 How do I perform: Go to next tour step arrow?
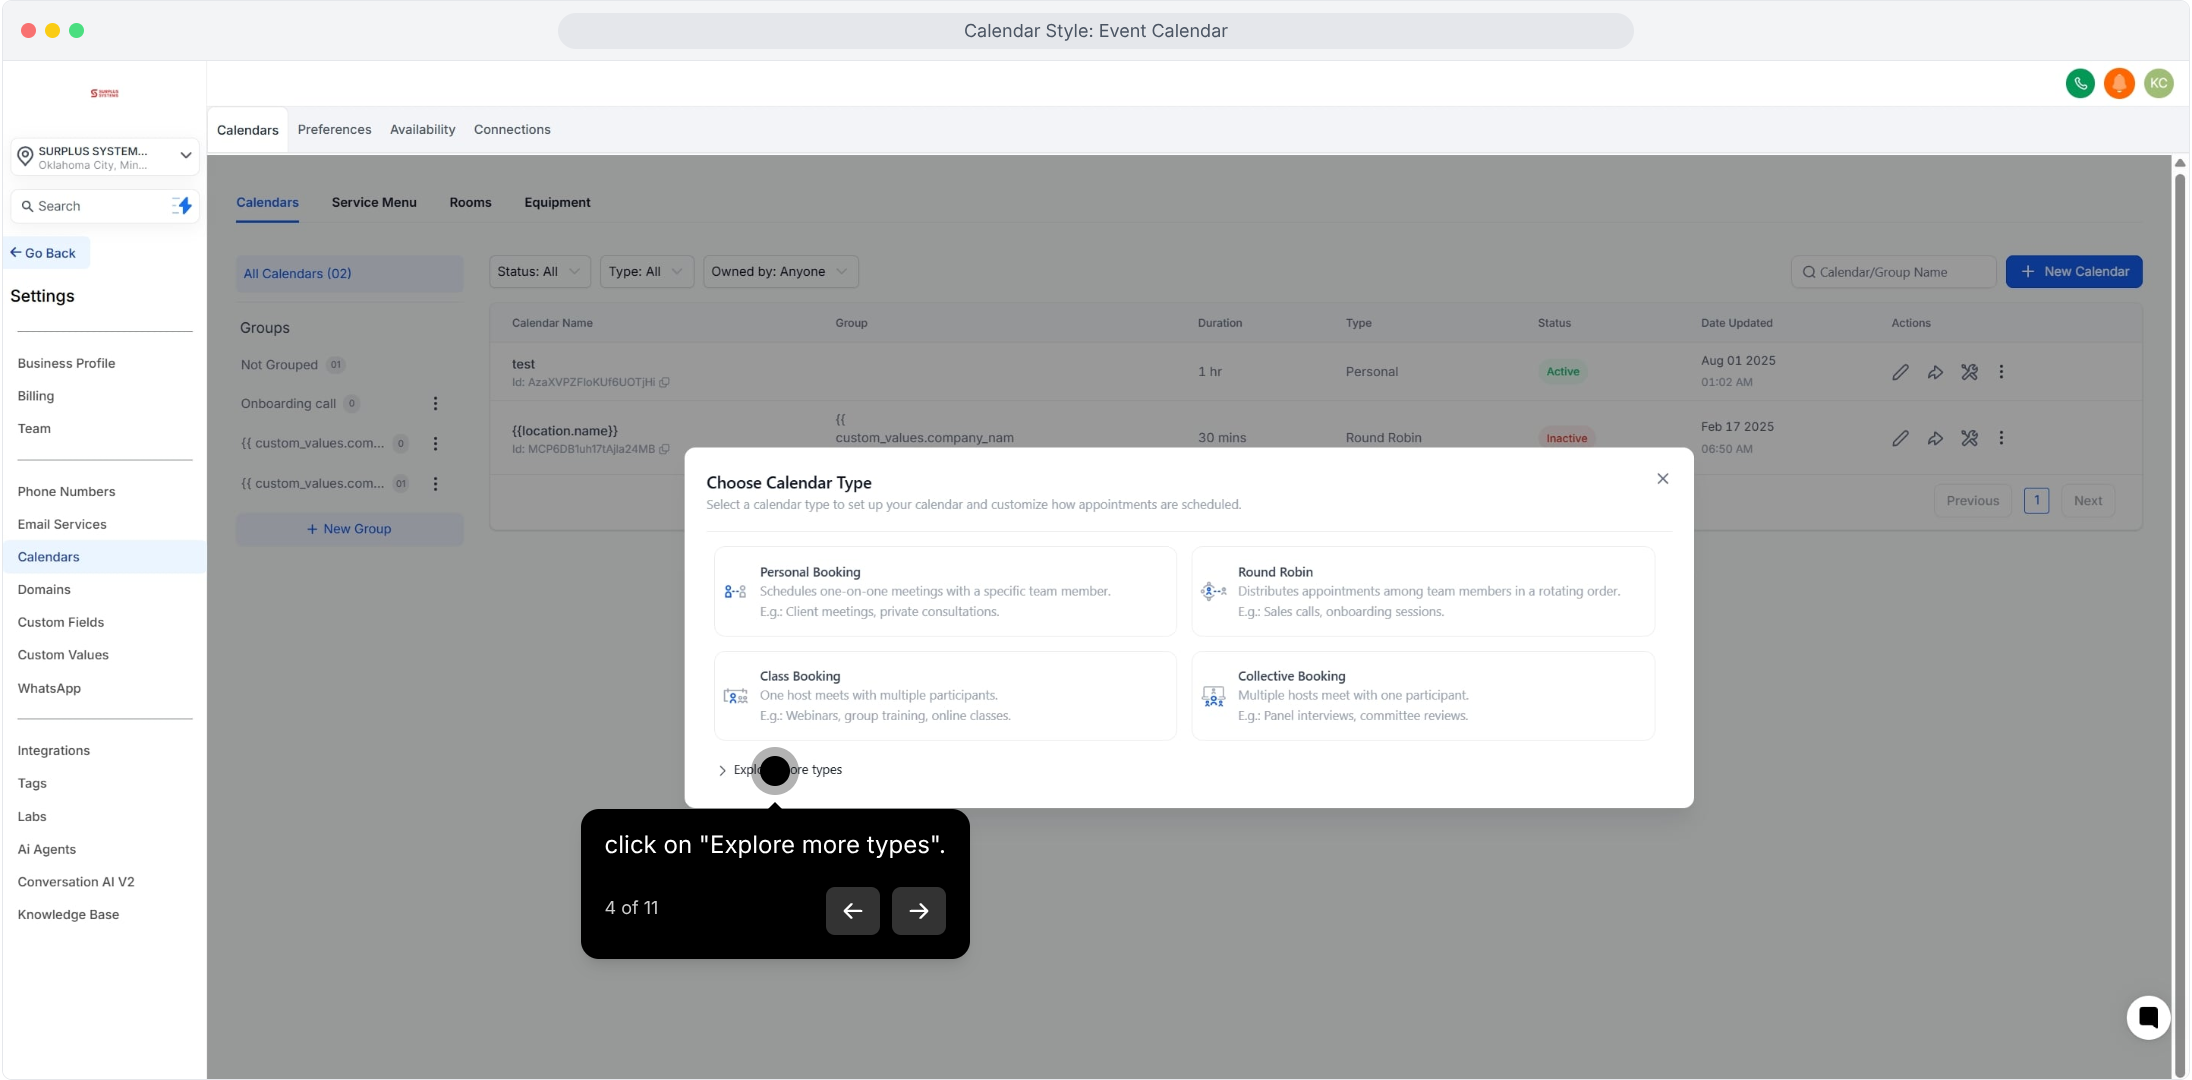pos(918,911)
